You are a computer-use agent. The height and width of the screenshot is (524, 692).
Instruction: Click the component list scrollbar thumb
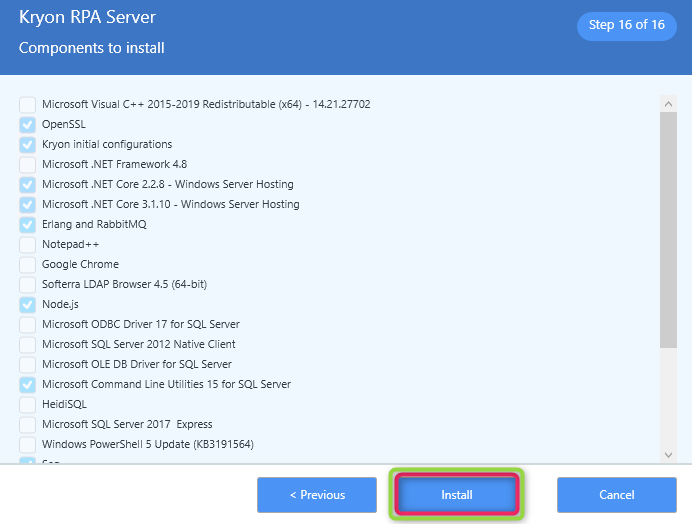pyautogui.click(x=668, y=230)
